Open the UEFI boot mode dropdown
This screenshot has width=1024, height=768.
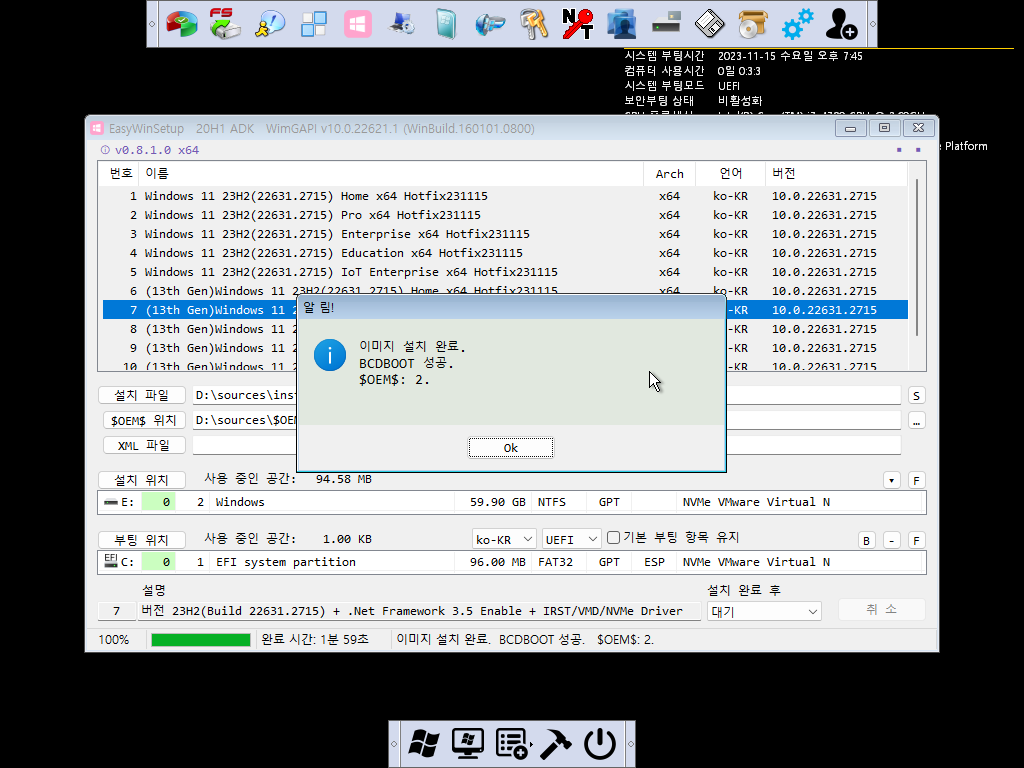click(x=571, y=539)
